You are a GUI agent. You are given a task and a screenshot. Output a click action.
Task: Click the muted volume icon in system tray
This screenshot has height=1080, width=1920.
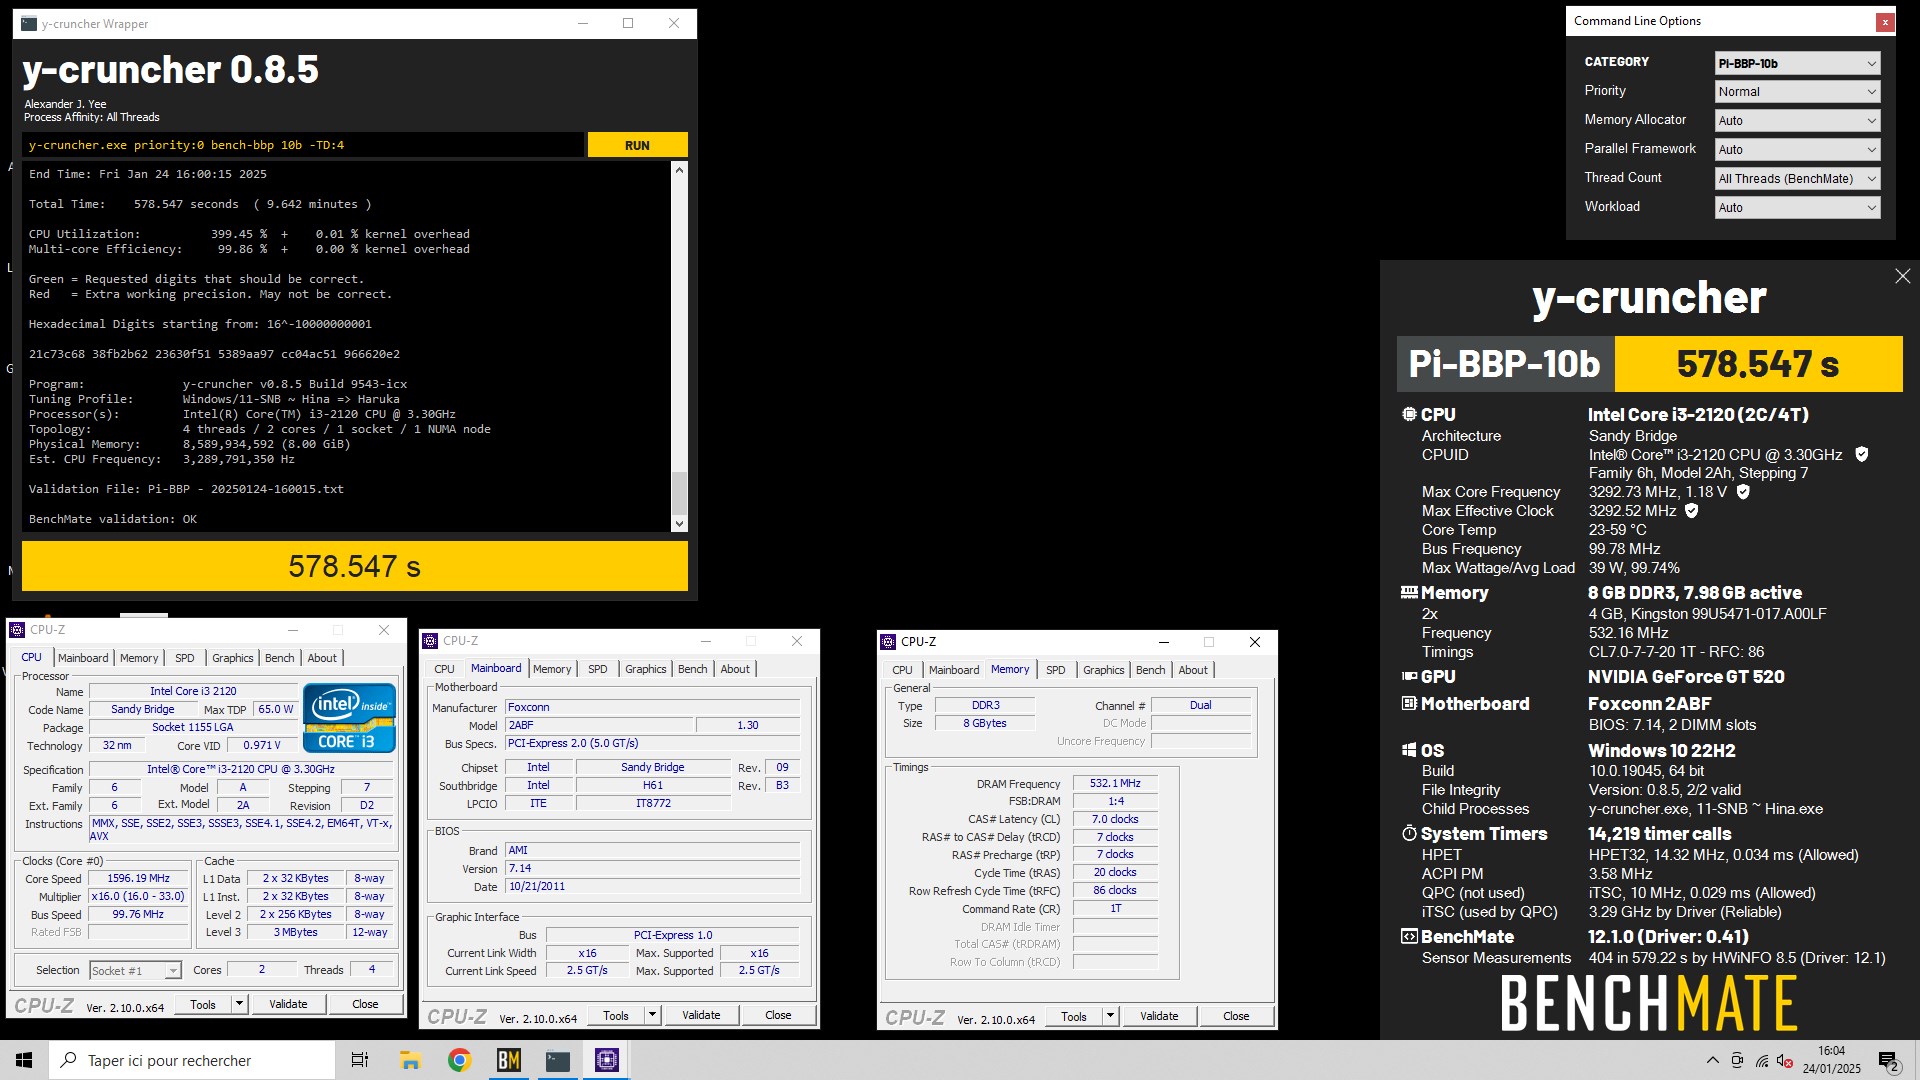(1785, 1060)
